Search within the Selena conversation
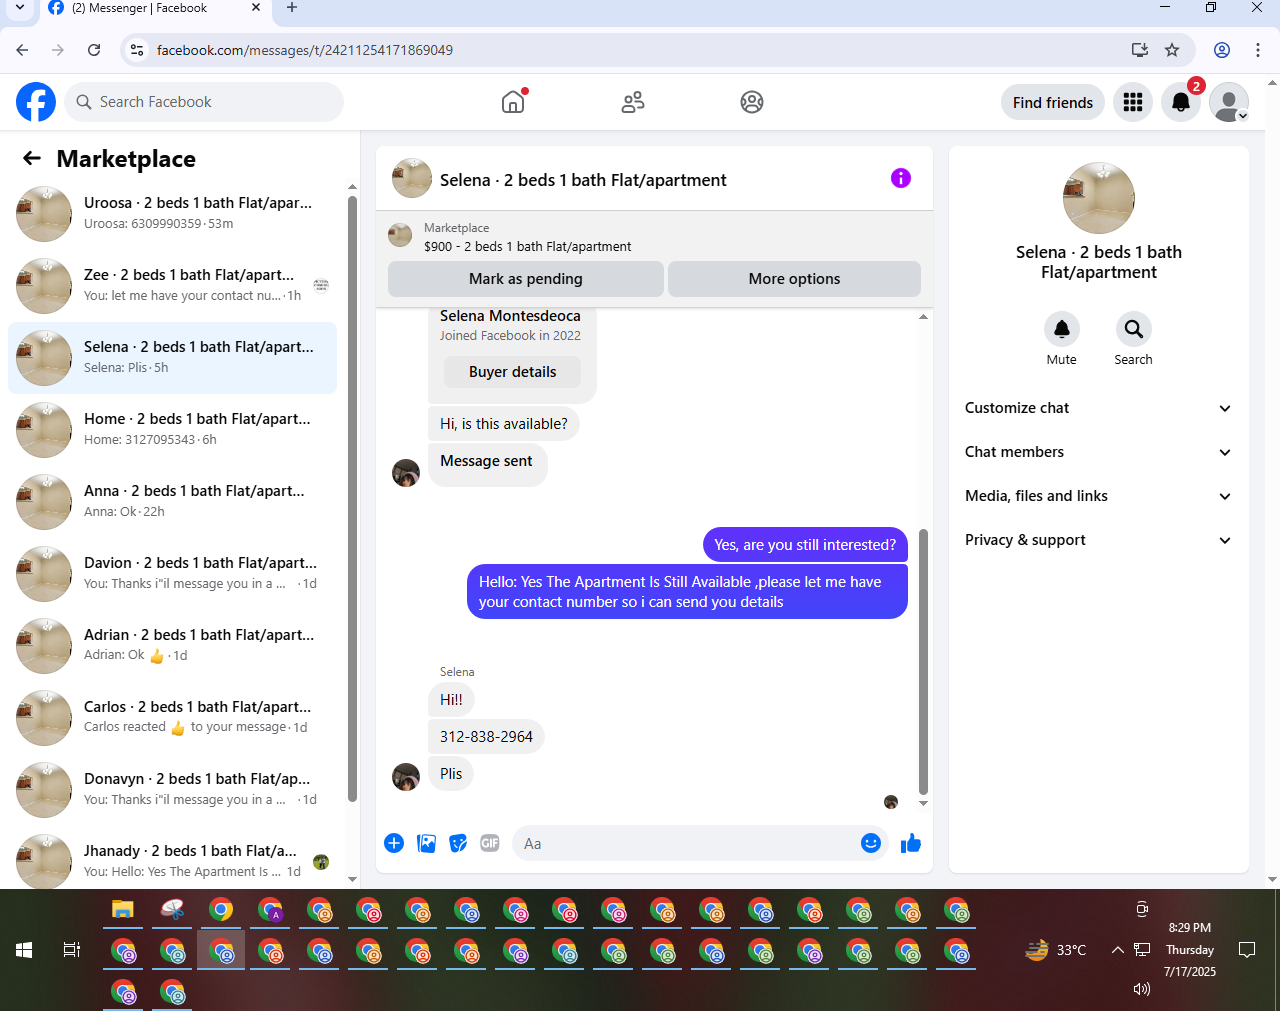 pos(1134,329)
